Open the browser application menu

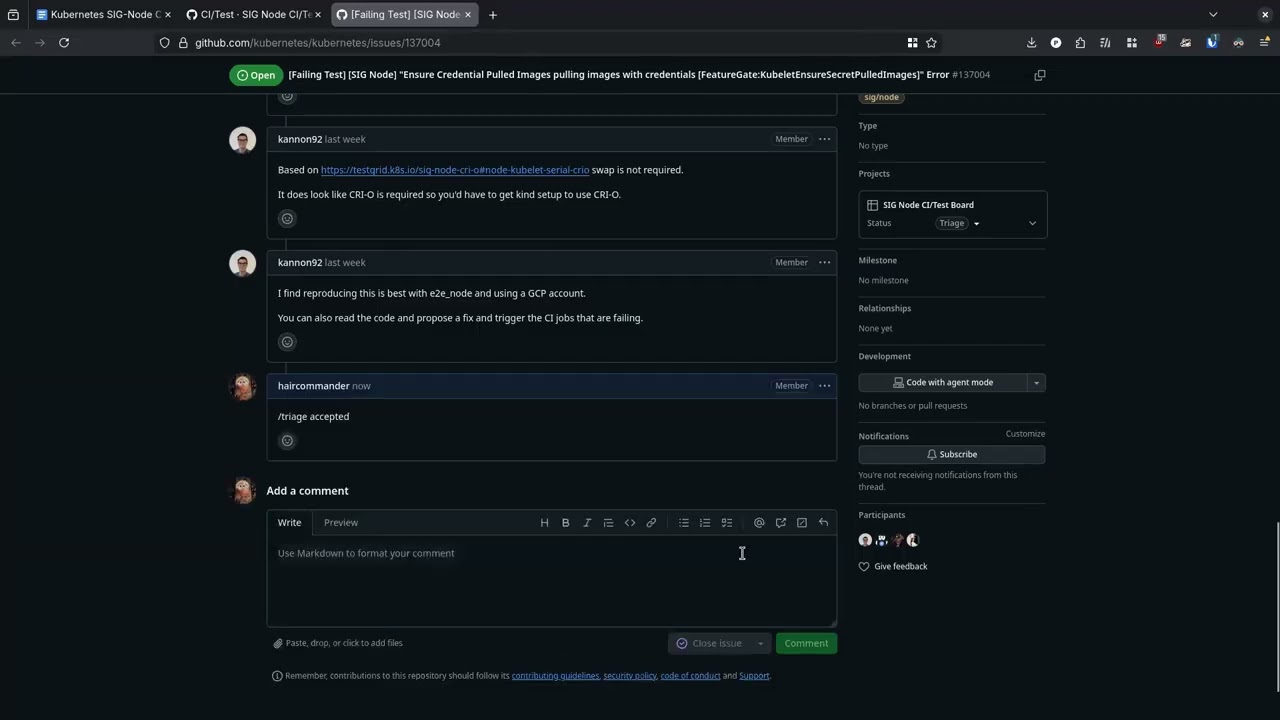tap(1265, 43)
